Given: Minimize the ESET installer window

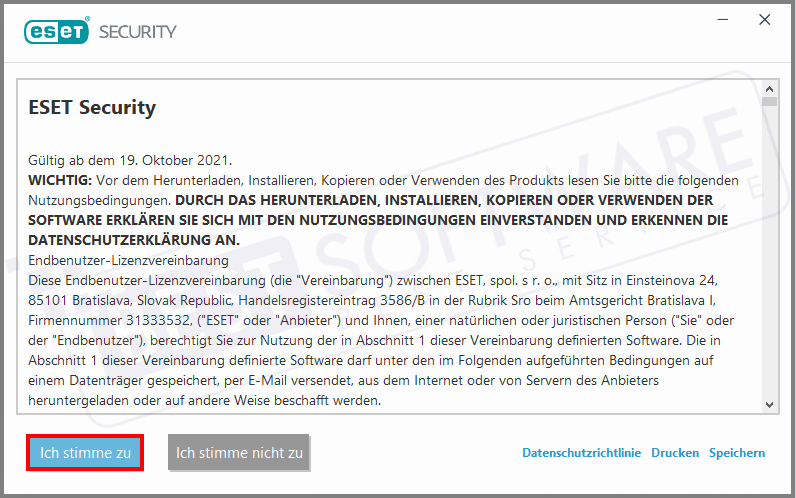Looking at the screenshot, I should 723,20.
